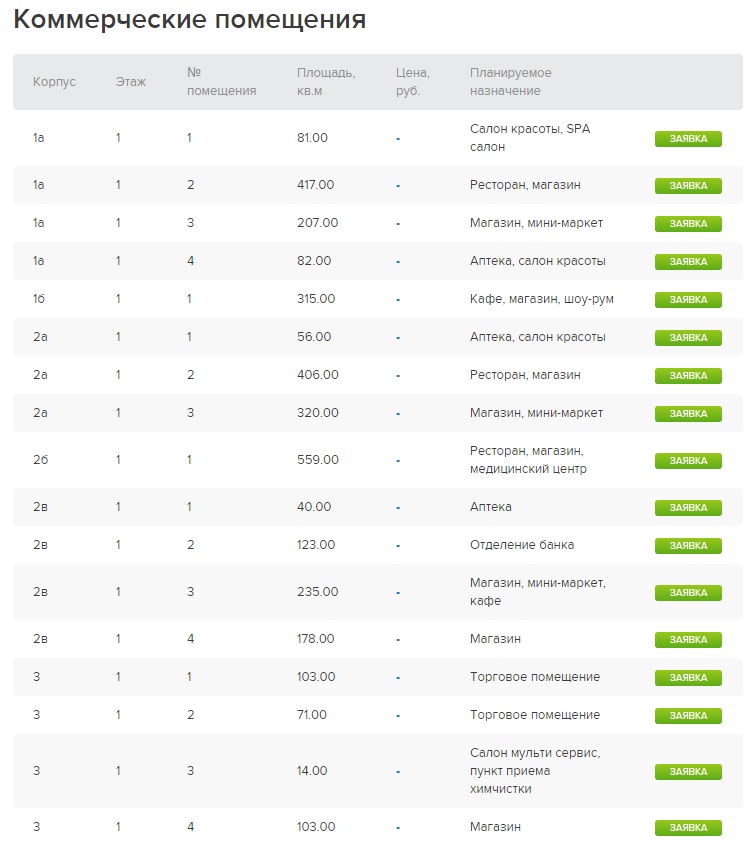This screenshot has width=749, height=841.
Task: Select the Цена, руб. column header
Action: click(x=412, y=82)
